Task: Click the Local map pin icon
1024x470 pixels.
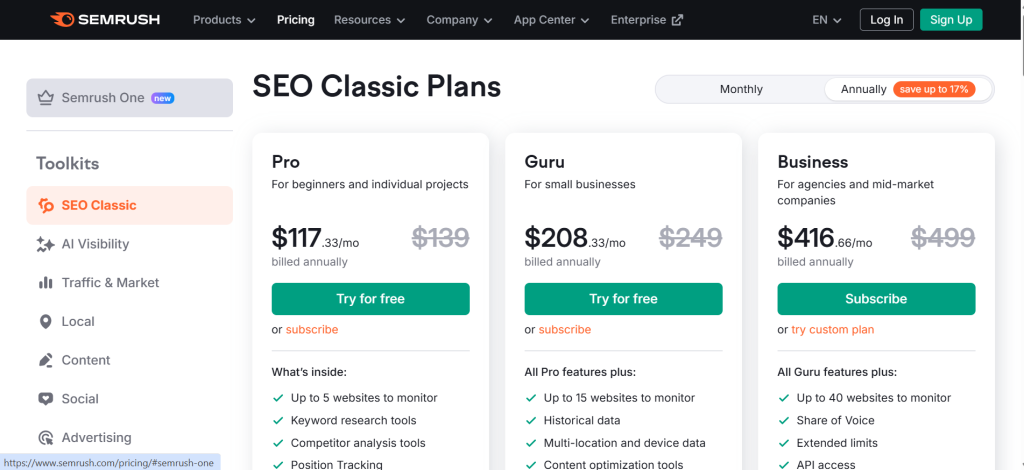Action: [45, 322]
